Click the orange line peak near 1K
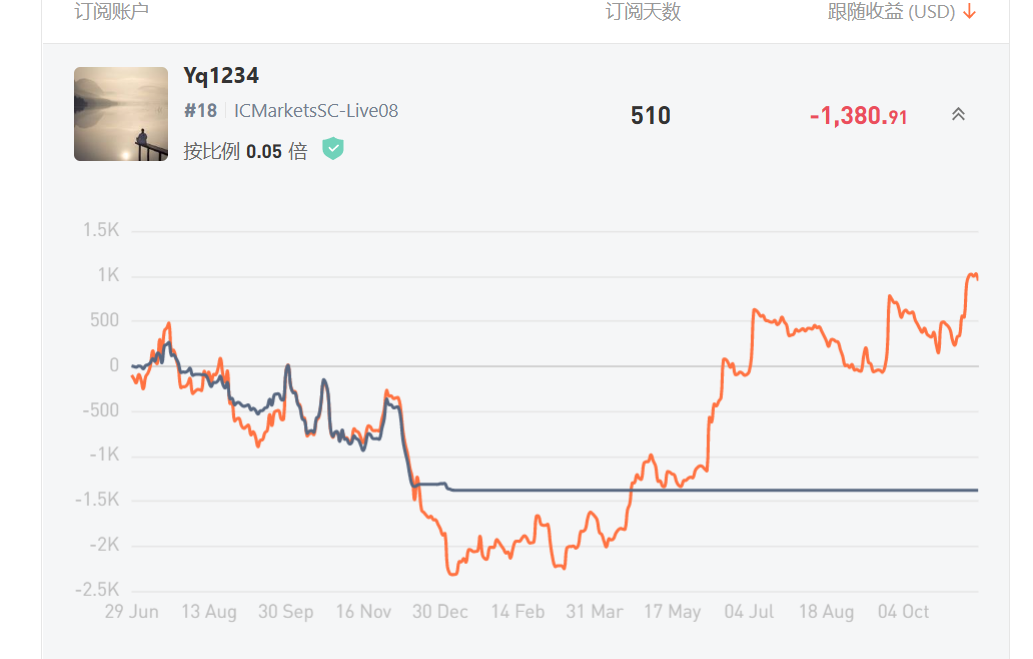 click(972, 275)
